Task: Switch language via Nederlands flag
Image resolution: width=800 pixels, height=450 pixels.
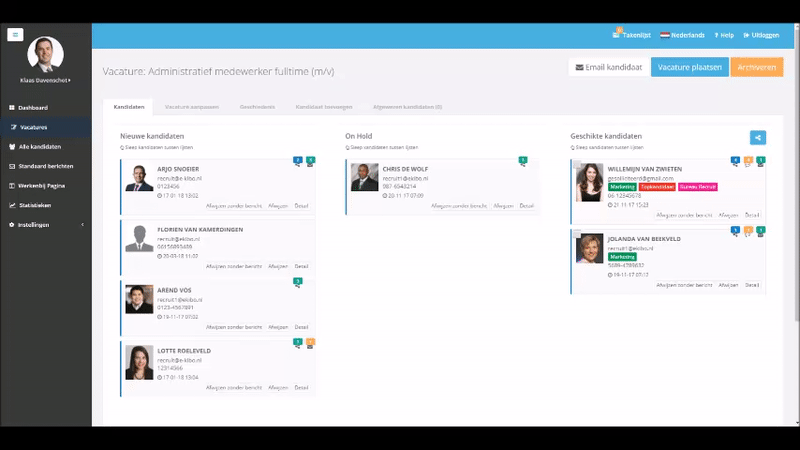Action: pyautogui.click(x=682, y=35)
